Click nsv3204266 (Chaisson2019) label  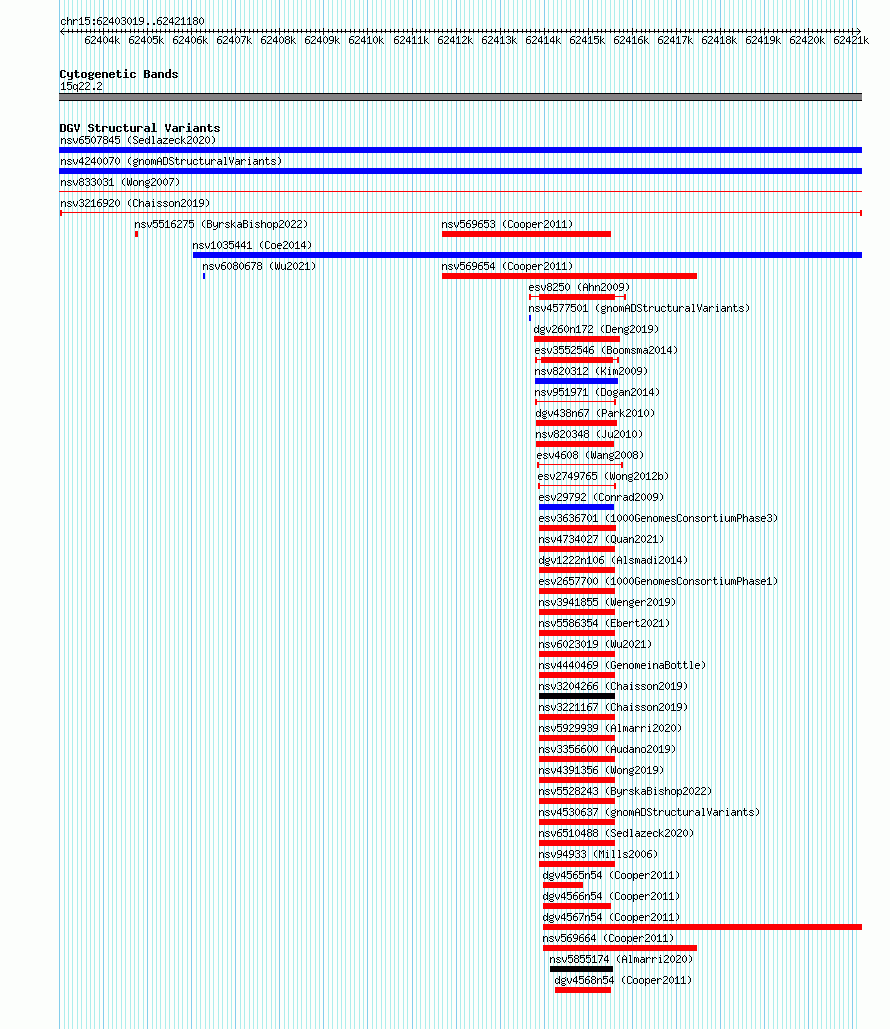point(613,686)
